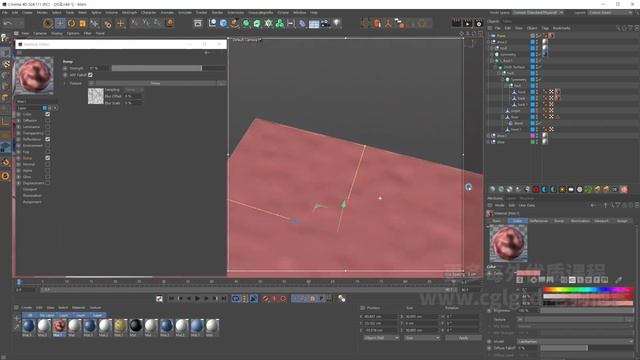Open the Size mode dropdown in coordinates
The height and width of the screenshot is (360, 640).
coord(422,338)
